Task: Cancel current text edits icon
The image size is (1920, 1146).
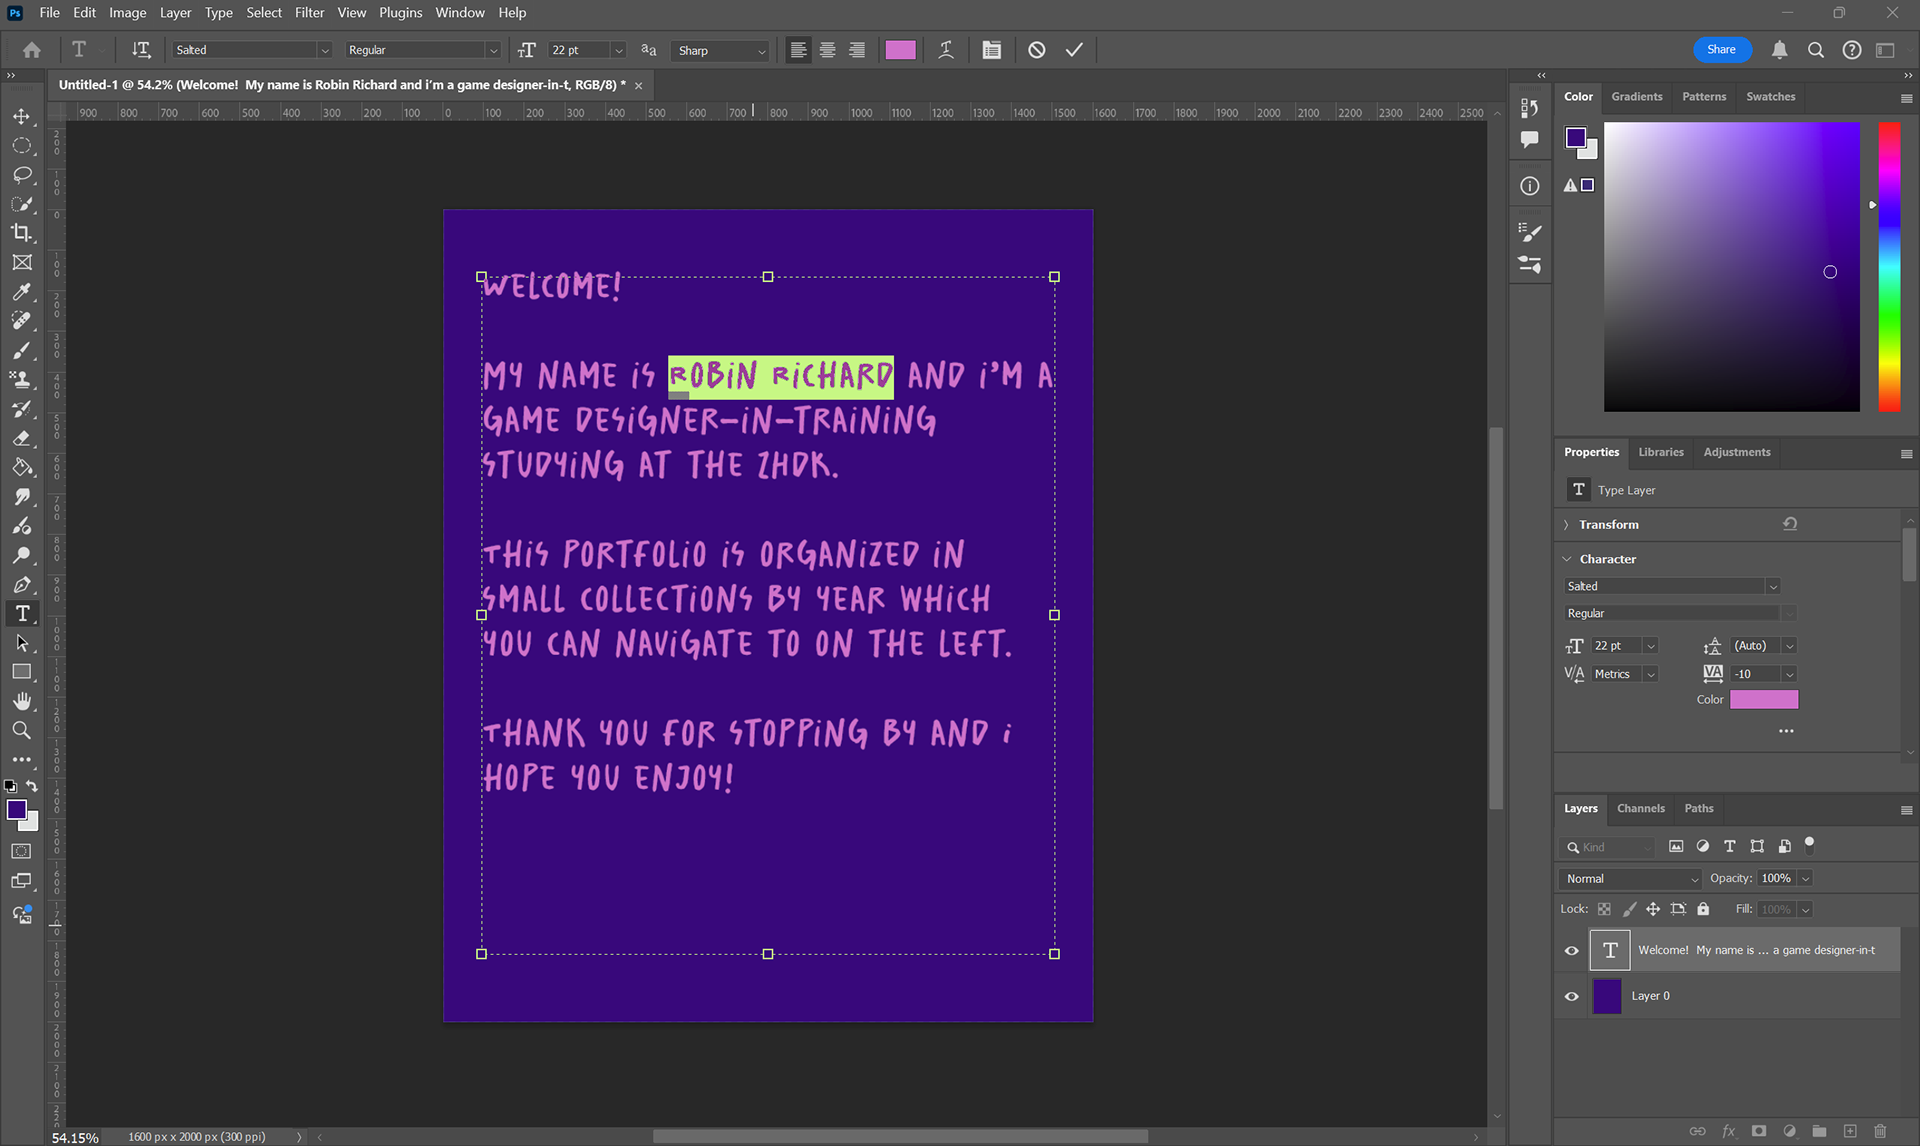Action: click(x=1037, y=50)
